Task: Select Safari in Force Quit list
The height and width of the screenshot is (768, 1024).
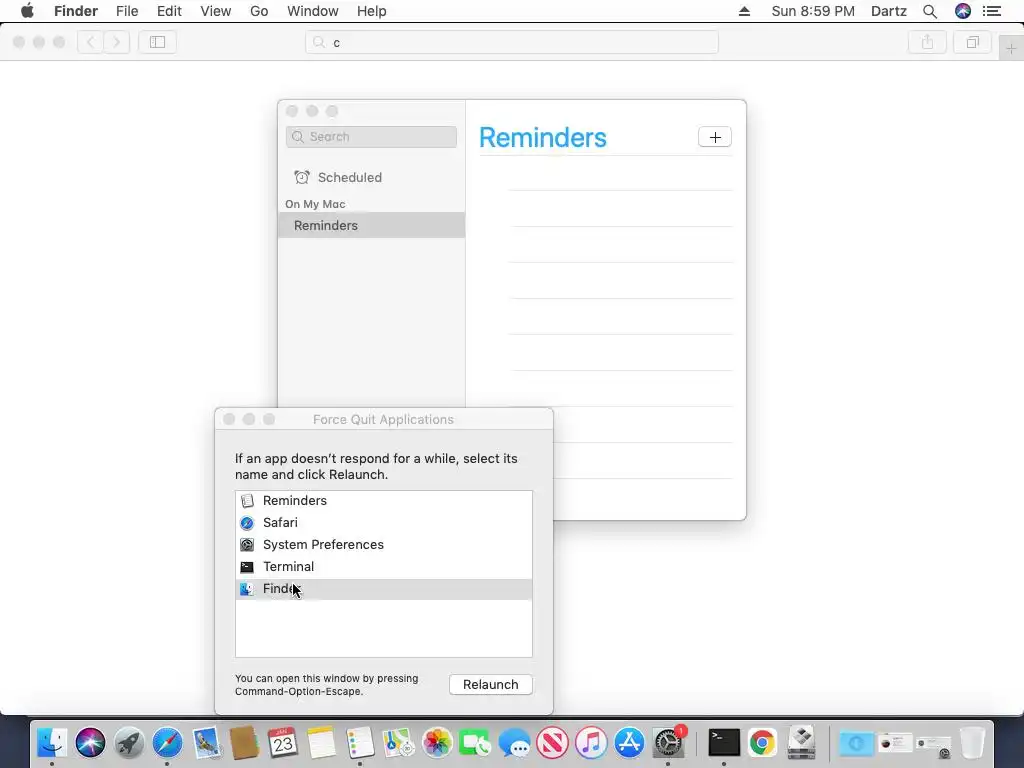Action: (384, 522)
